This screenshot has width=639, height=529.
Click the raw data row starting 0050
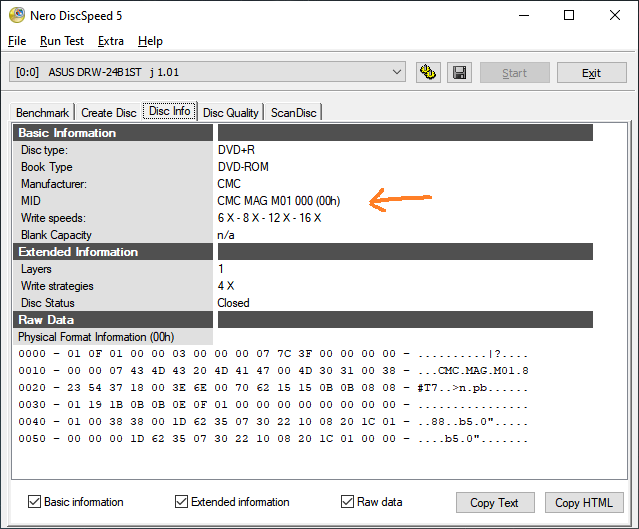point(273,439)
